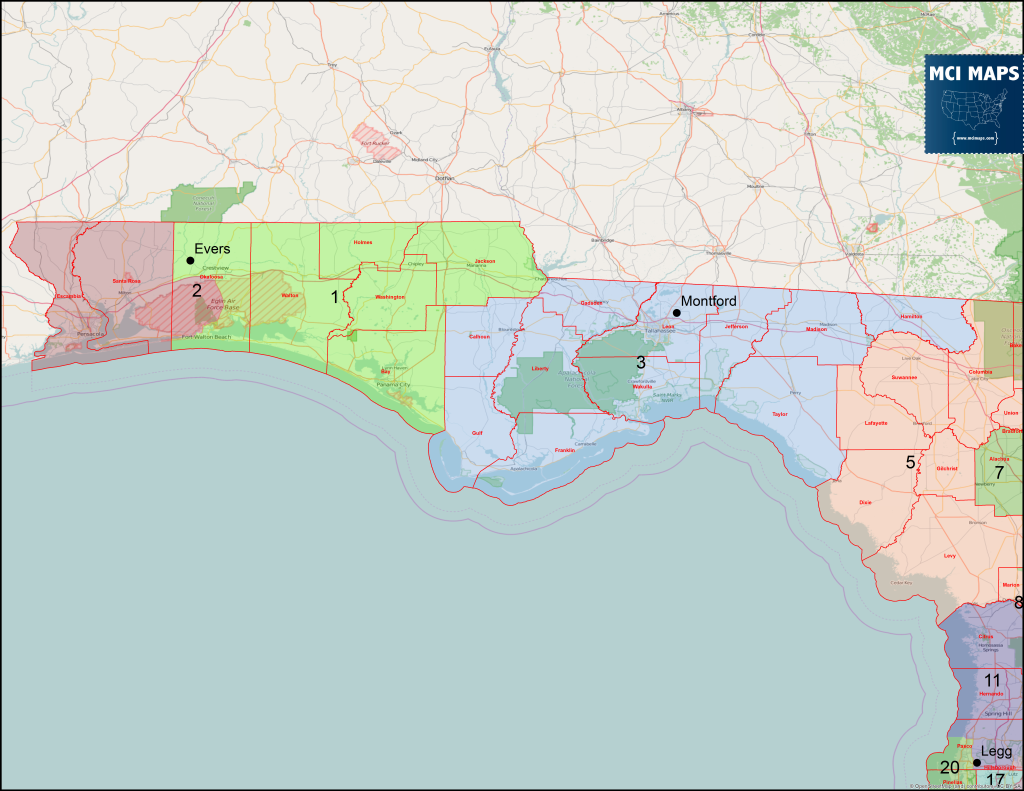Viewport: 1024px width, 791px height.
Task: Click the Calhoun county label
Action: point(479,337)
